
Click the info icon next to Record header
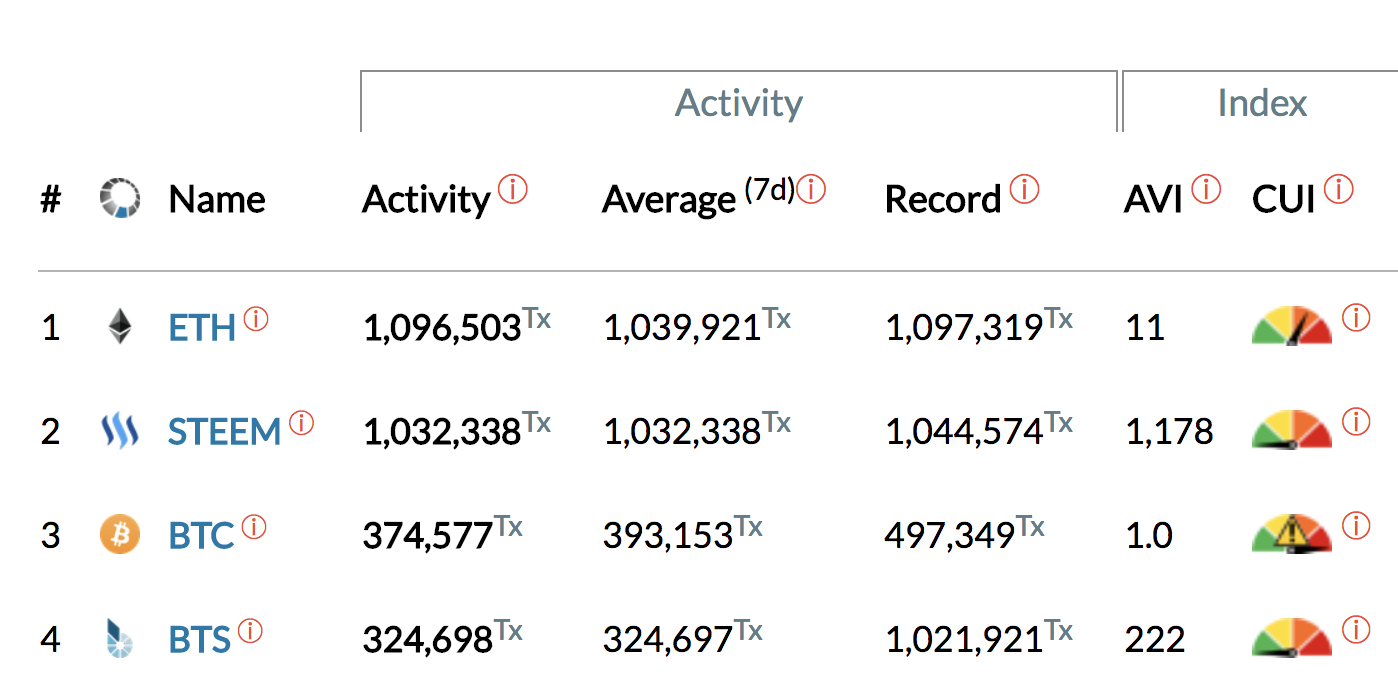point(1024,189)
